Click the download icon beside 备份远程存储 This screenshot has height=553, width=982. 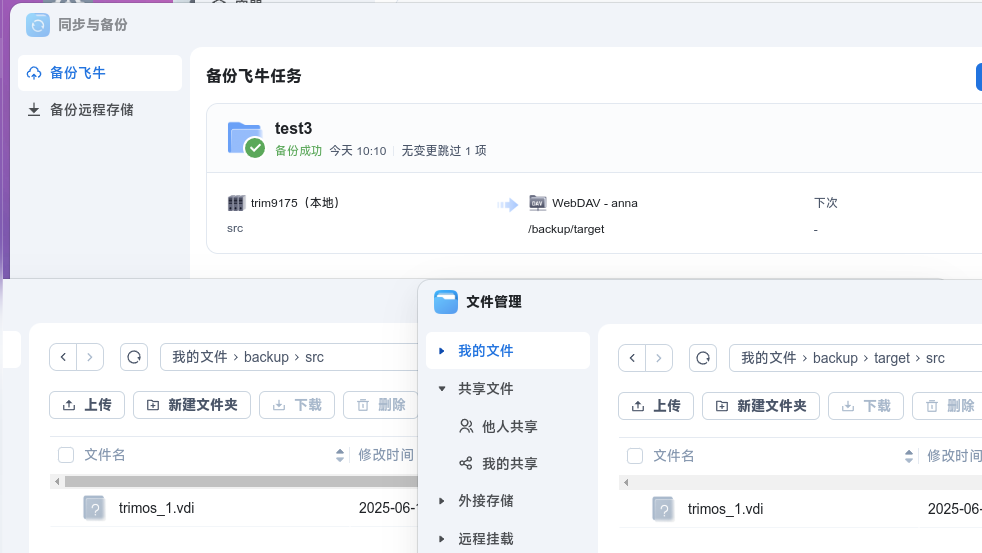[34, 110]
